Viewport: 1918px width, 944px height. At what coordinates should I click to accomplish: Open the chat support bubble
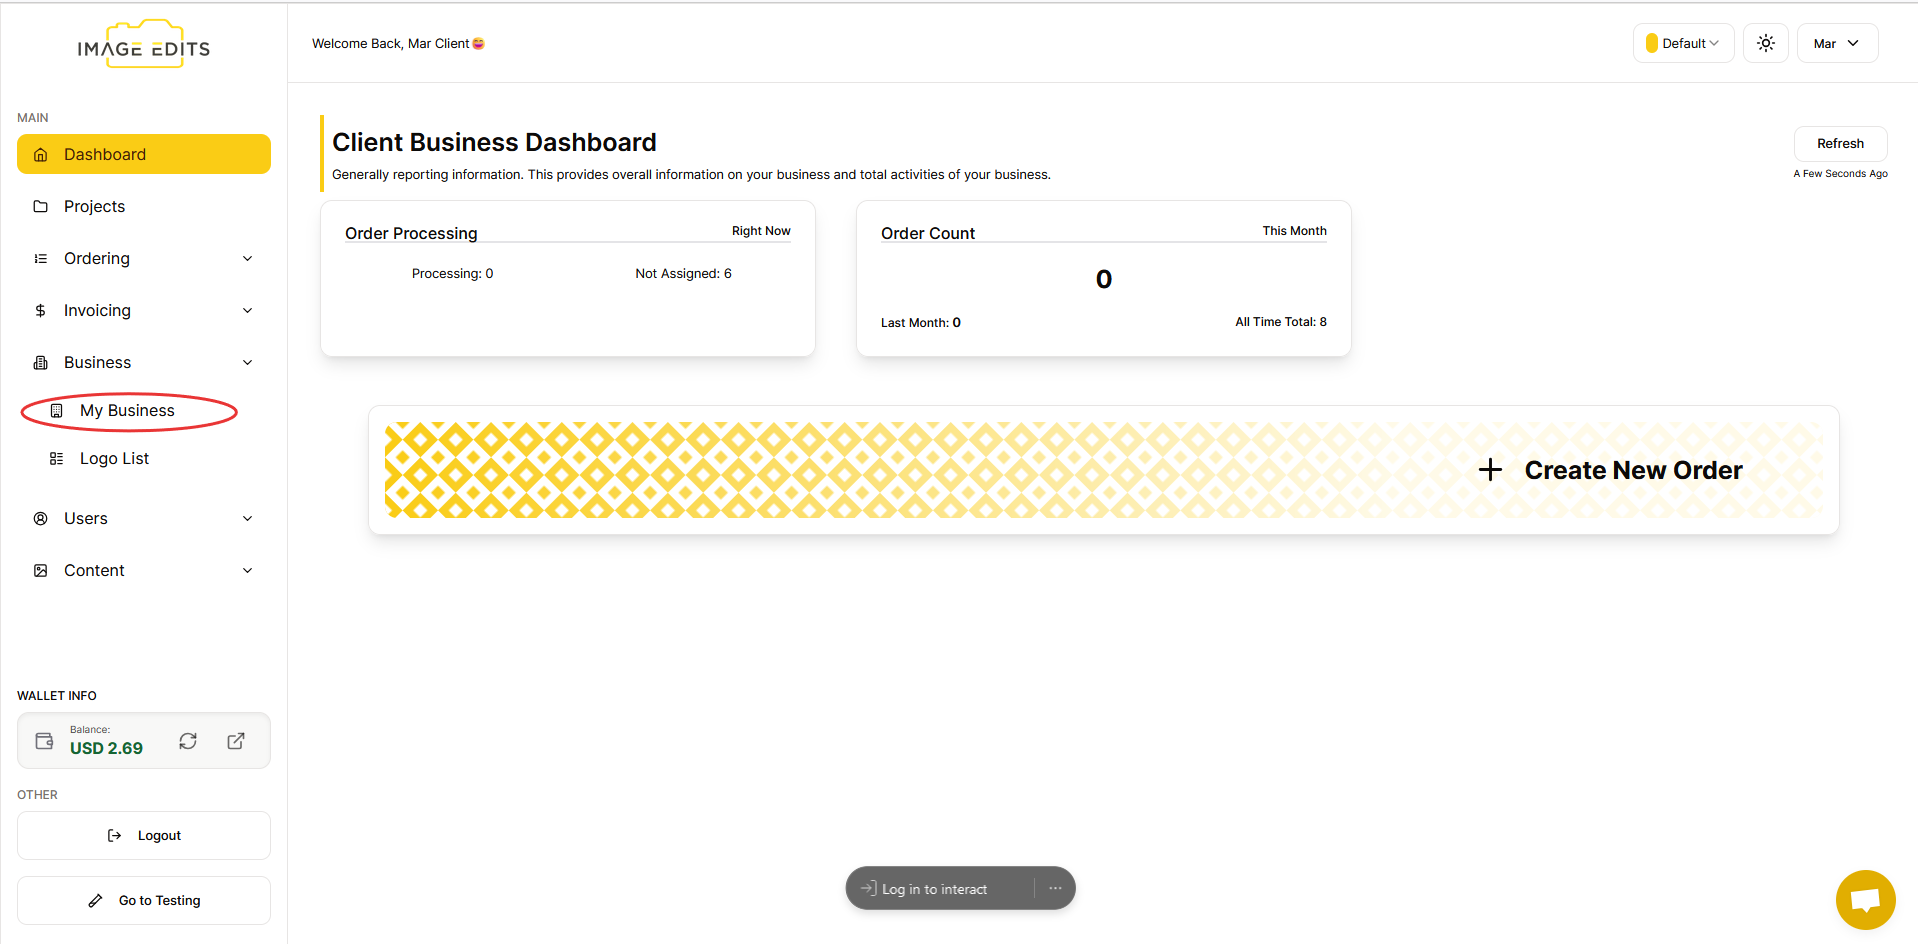click(x=1865, y=900)
